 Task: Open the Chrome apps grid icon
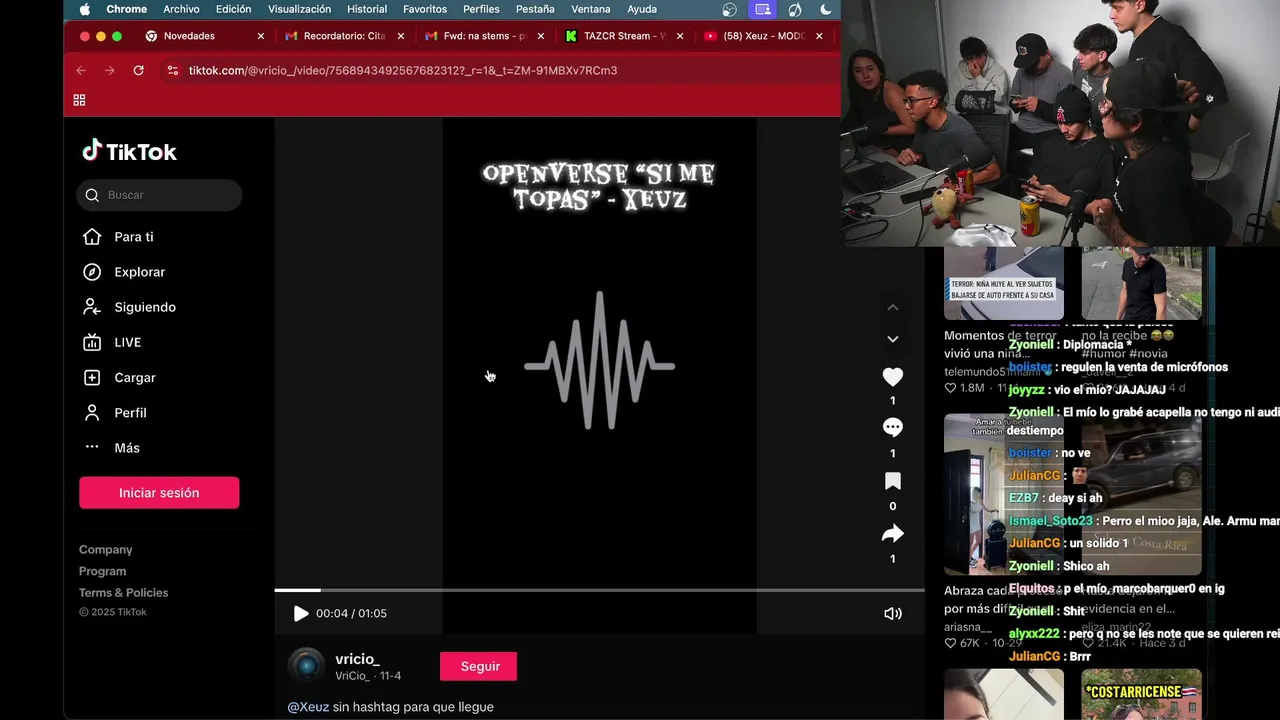[x=79, y=100]
